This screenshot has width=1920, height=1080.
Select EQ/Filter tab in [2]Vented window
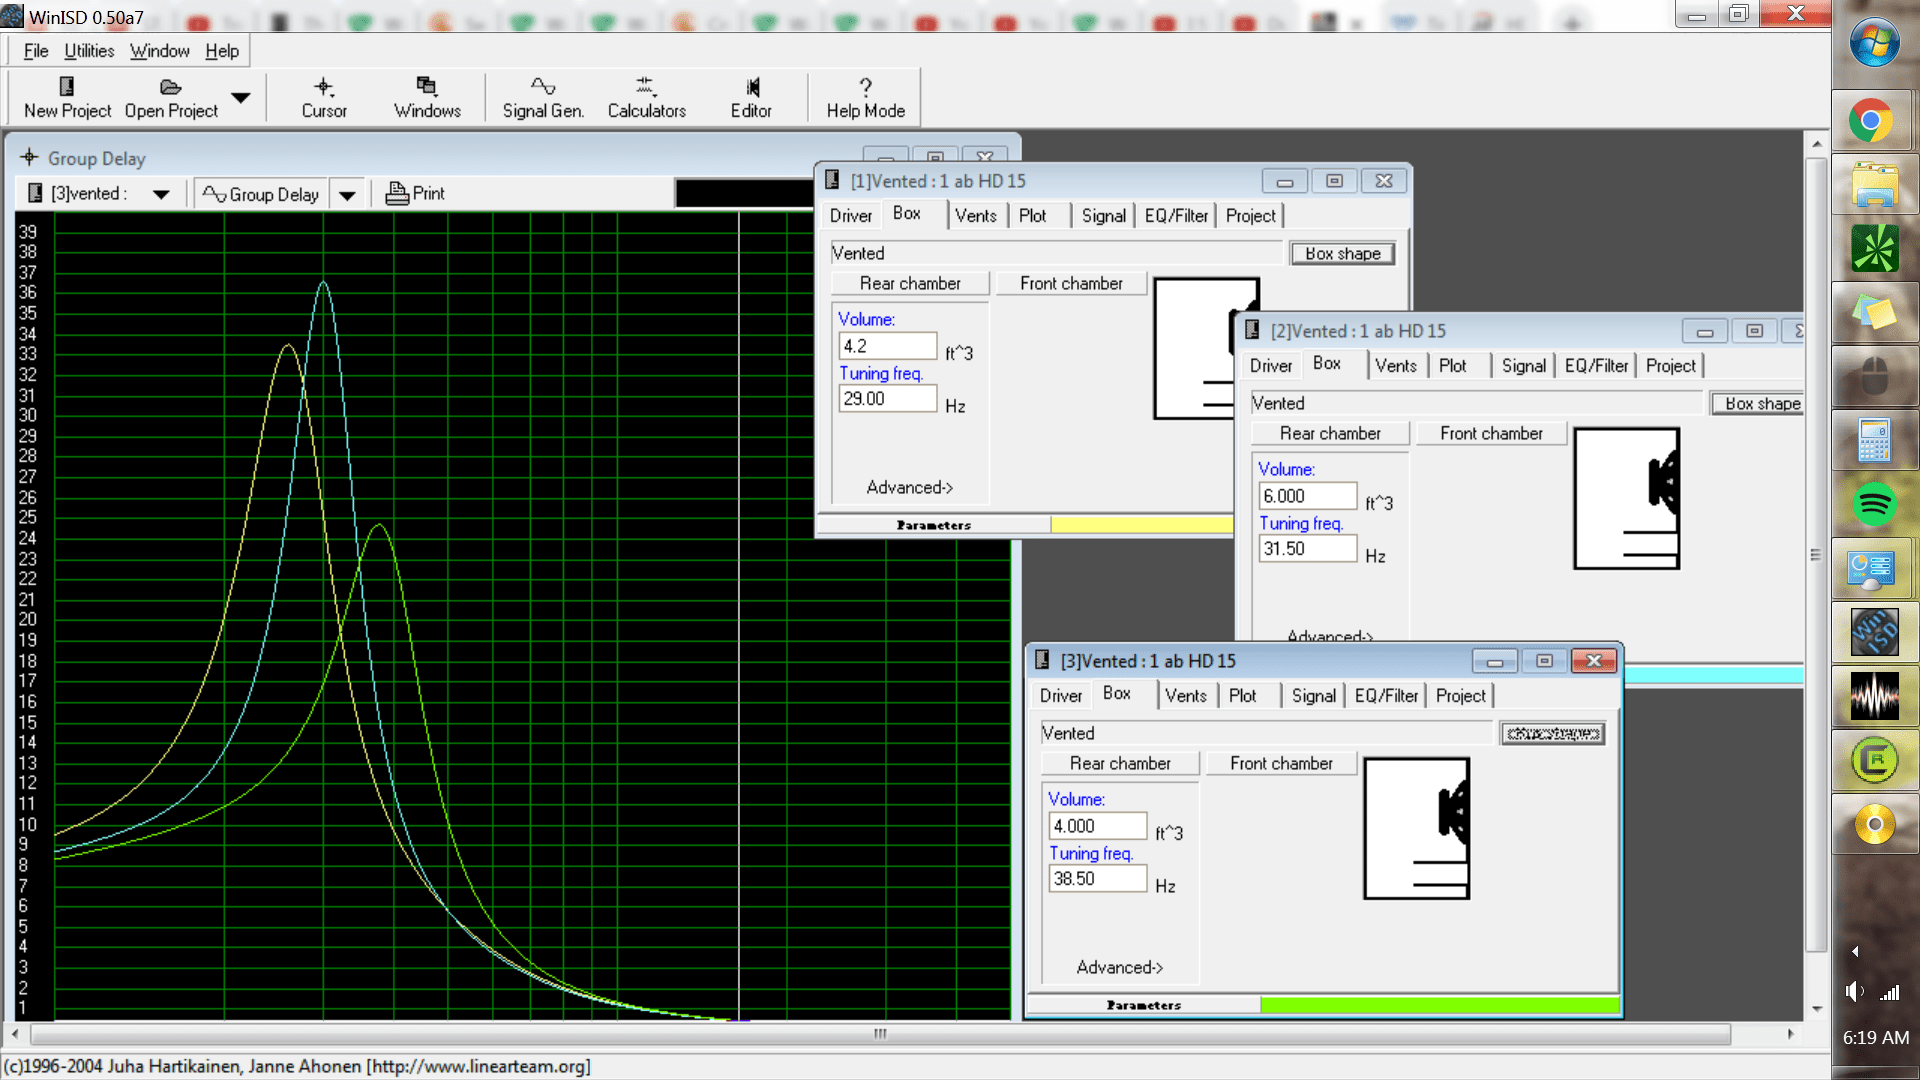(x=1596, y=365)
